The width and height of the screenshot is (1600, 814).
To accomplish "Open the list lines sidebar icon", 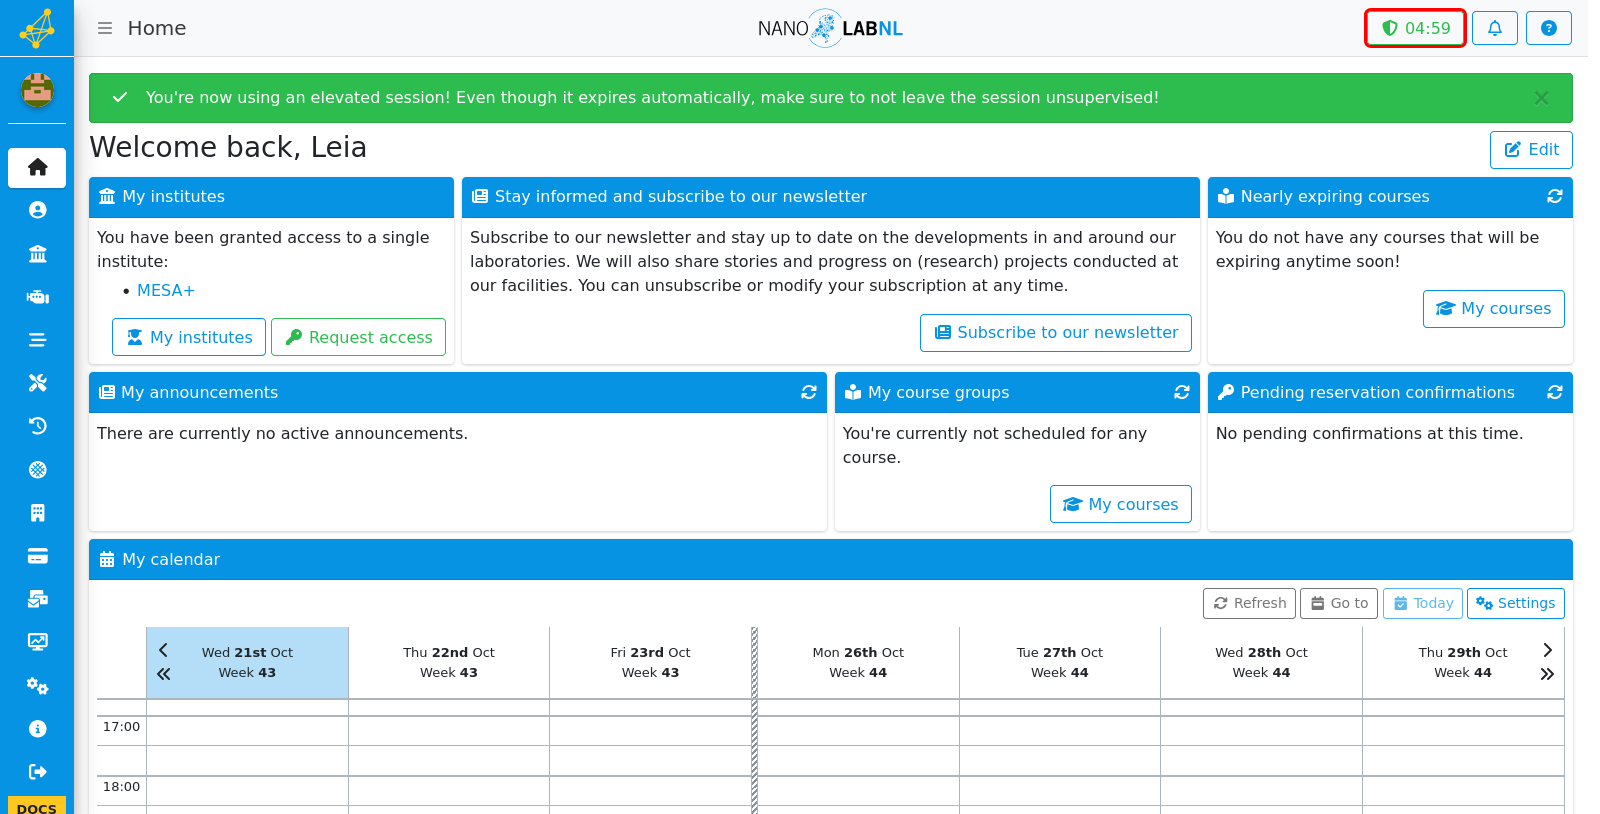I will 37,340.
